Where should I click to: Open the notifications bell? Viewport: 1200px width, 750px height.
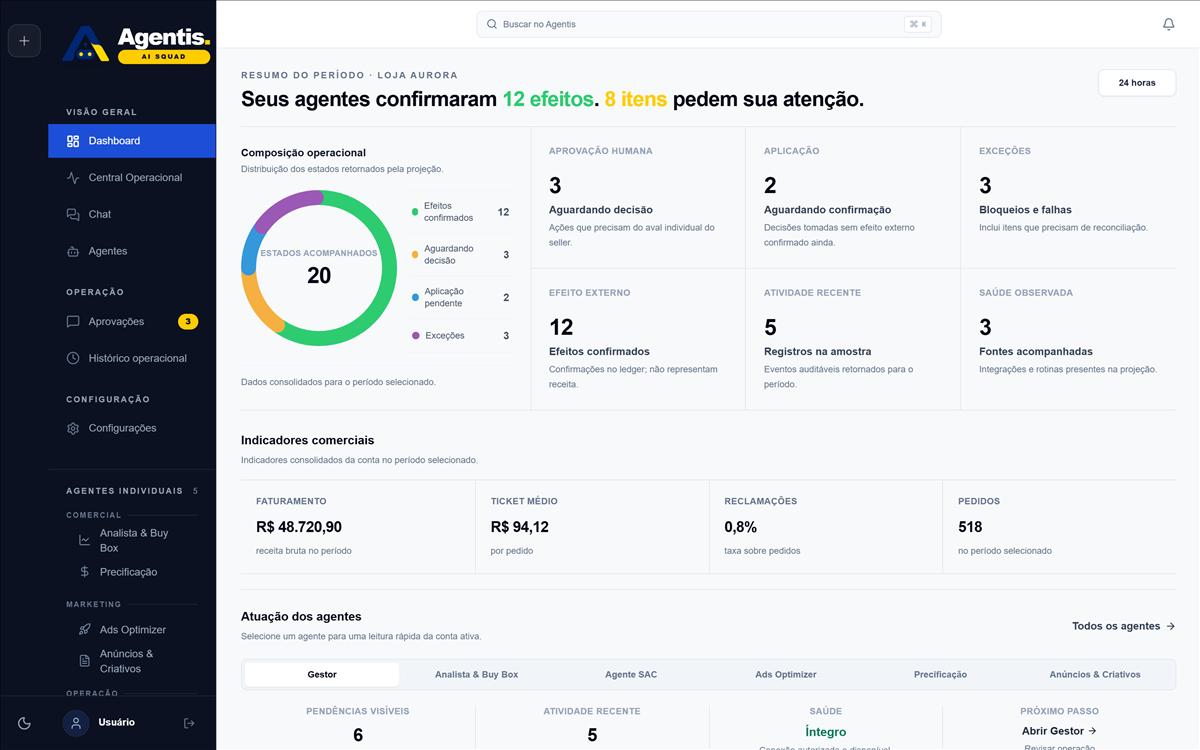click(x=1168, y=24)
